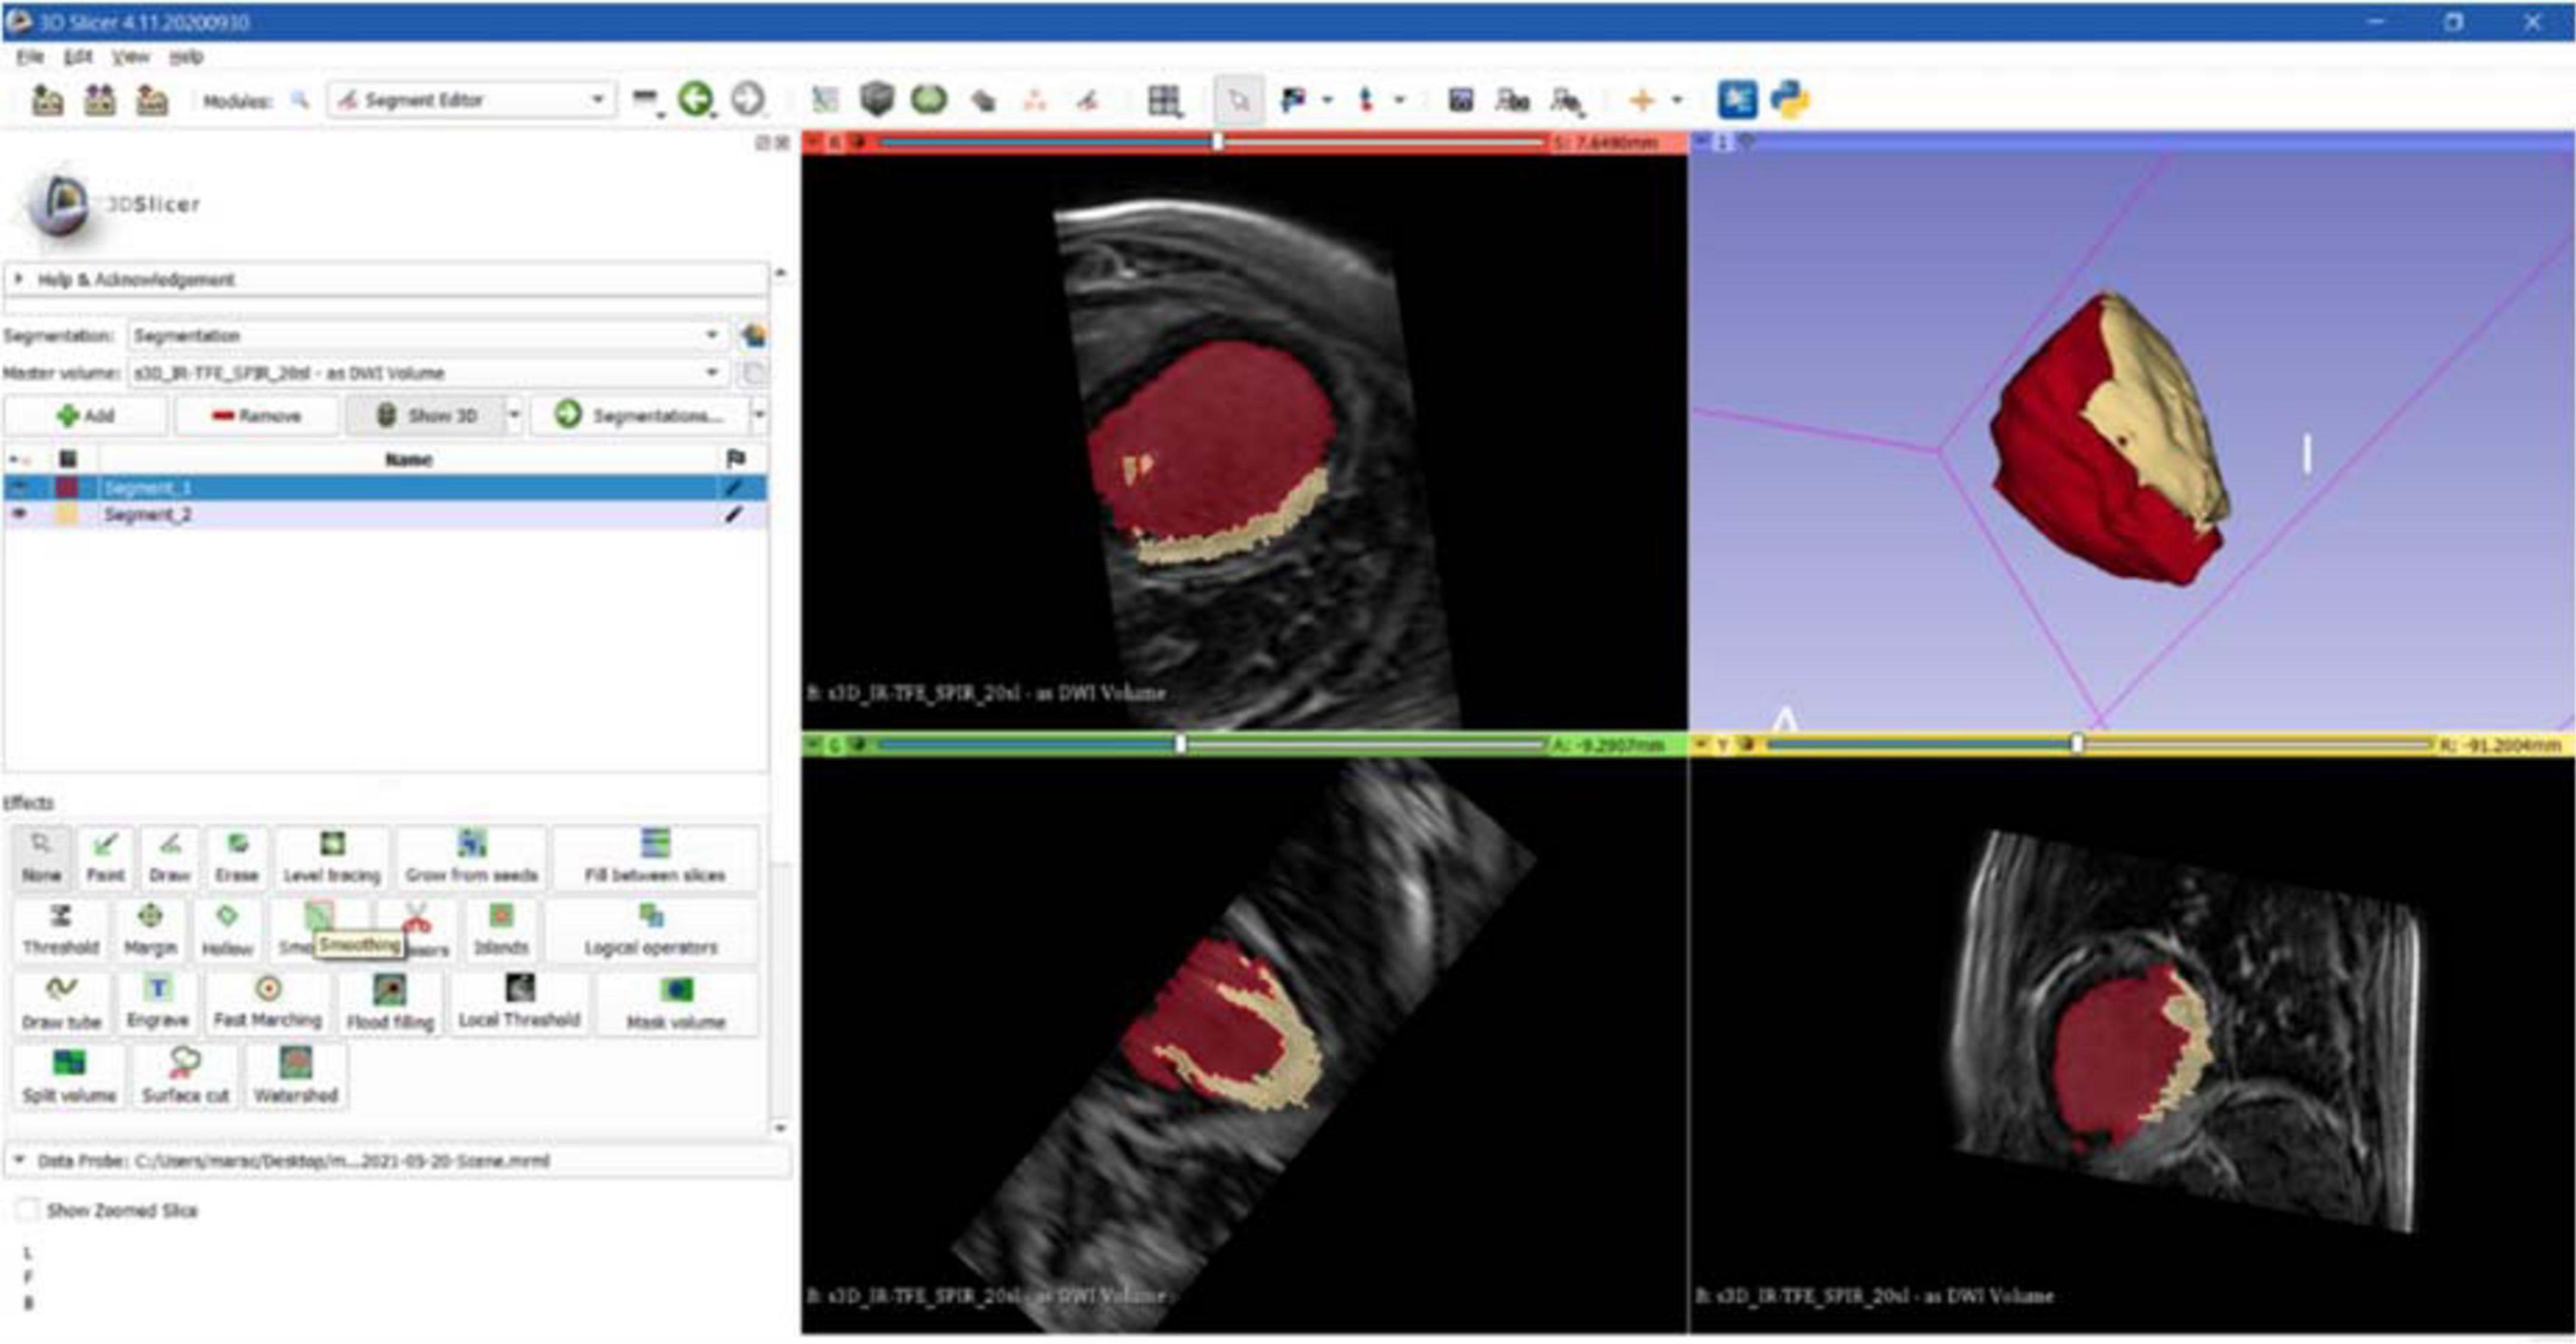This screenshot has height=1344, width=2576.
Task: Select the Watershed effect
Action: tap(295, 1076)
